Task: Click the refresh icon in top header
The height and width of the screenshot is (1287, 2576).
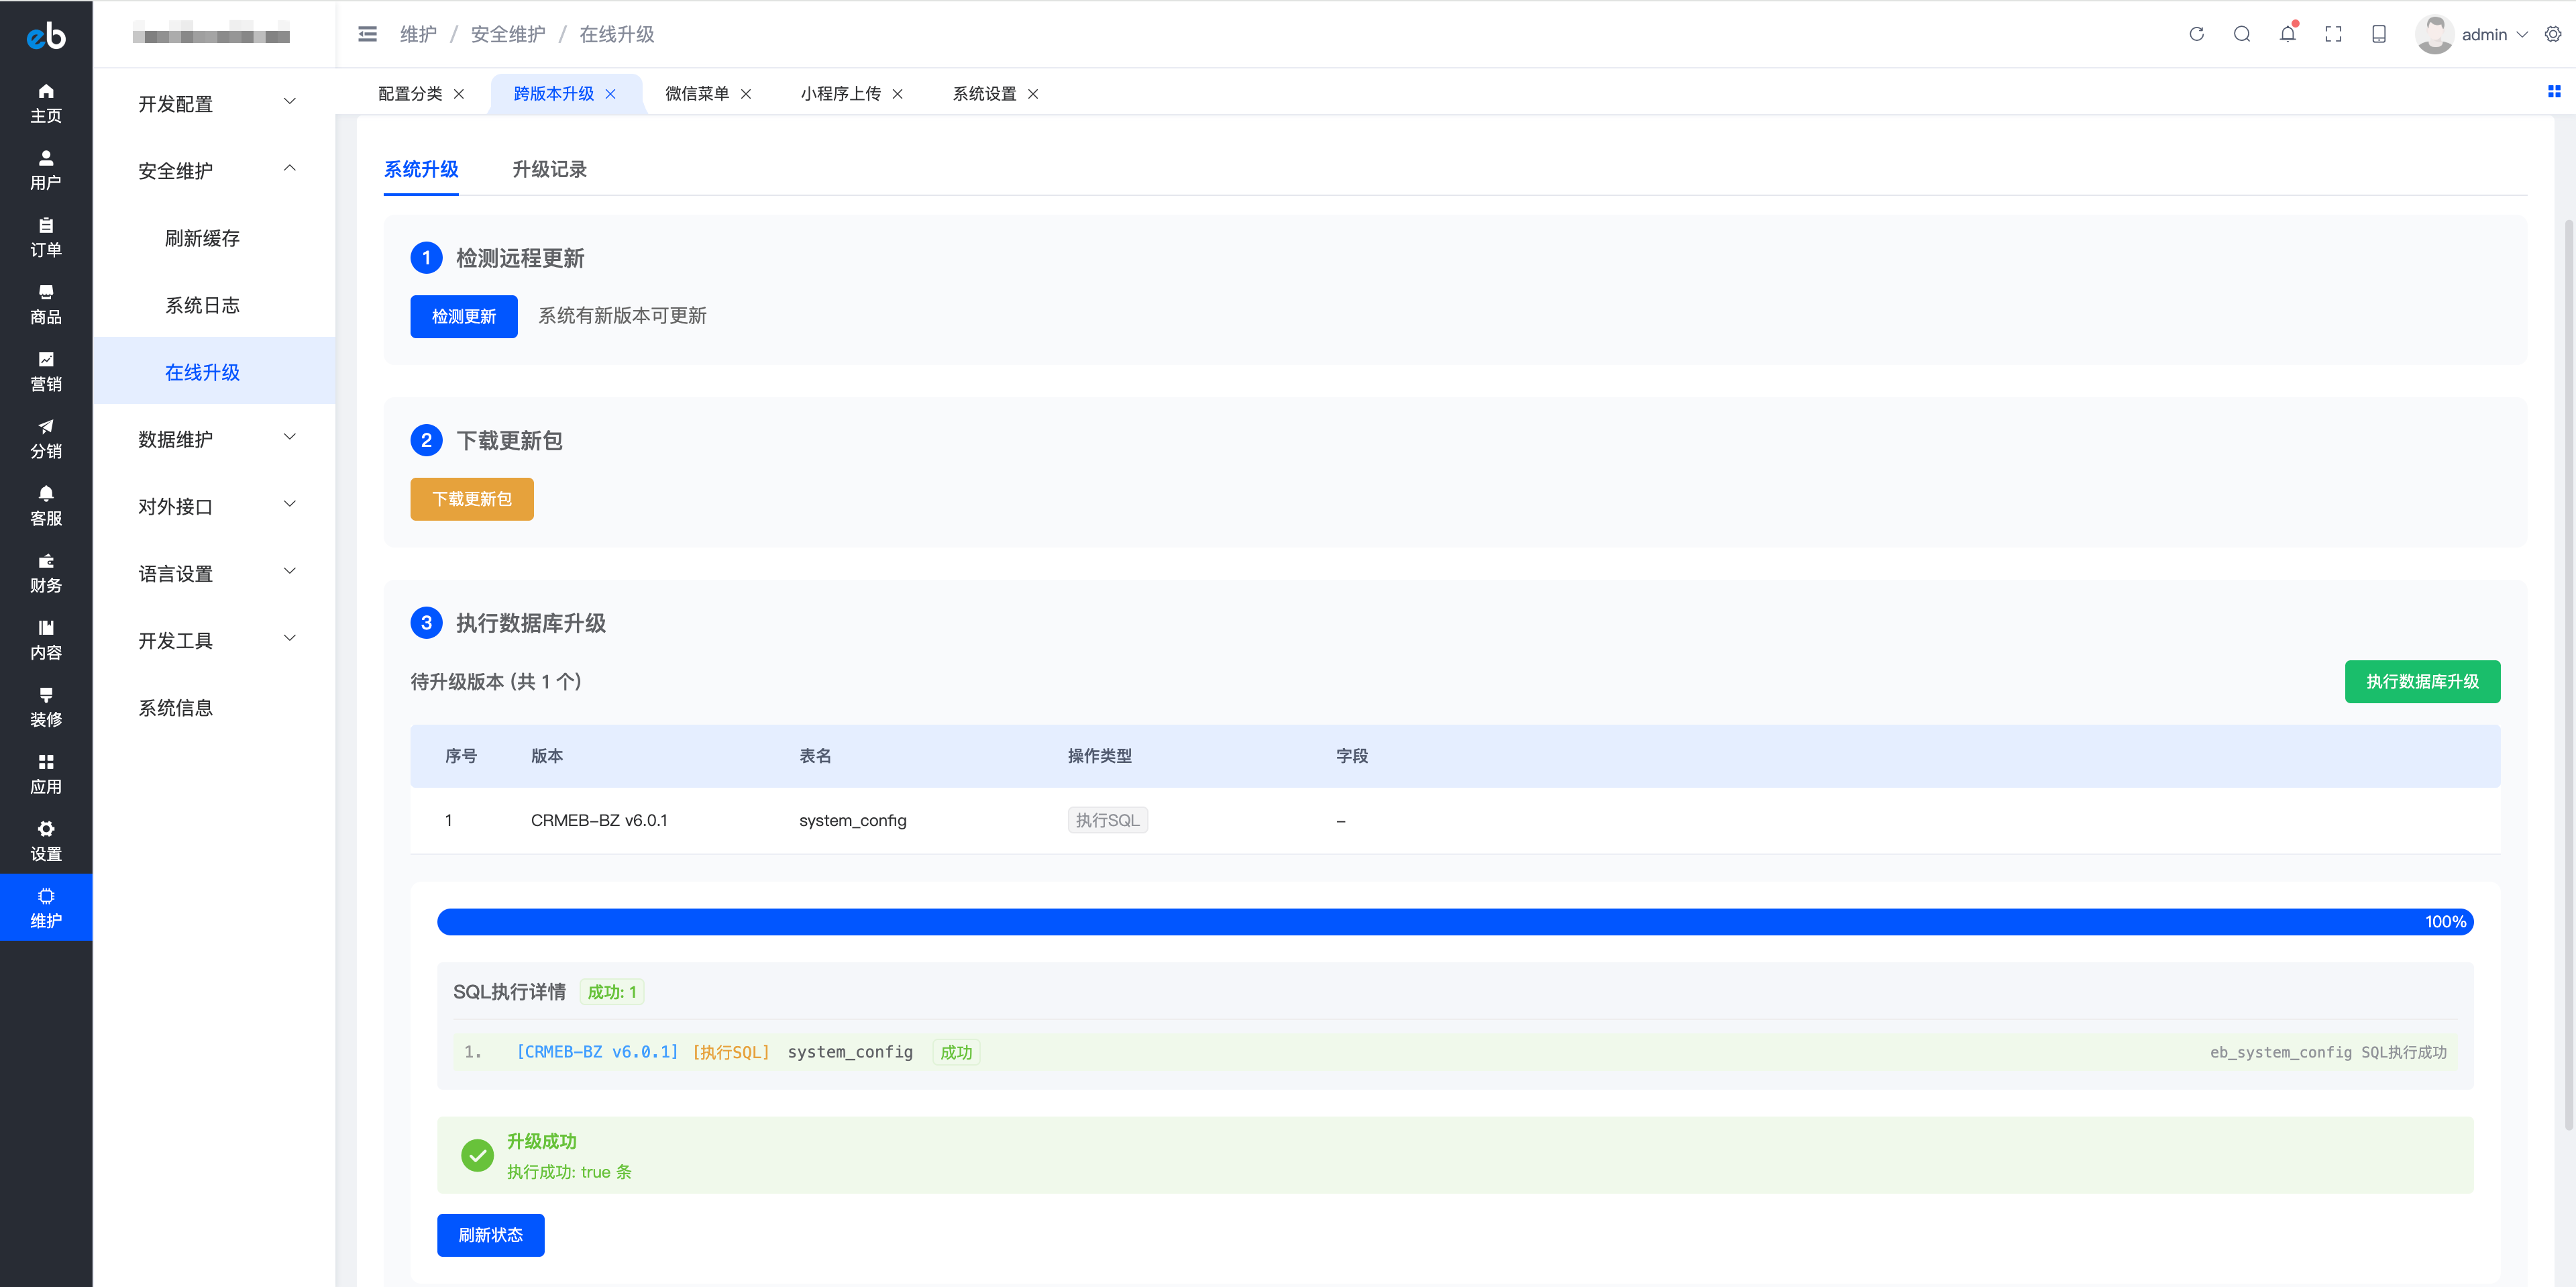Action: tap(2196, 34)
